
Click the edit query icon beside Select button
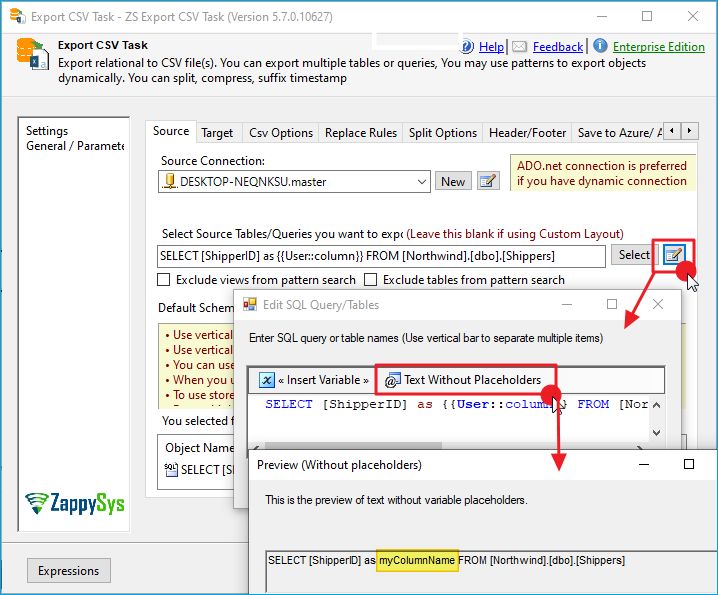click(x=674, y=255)
